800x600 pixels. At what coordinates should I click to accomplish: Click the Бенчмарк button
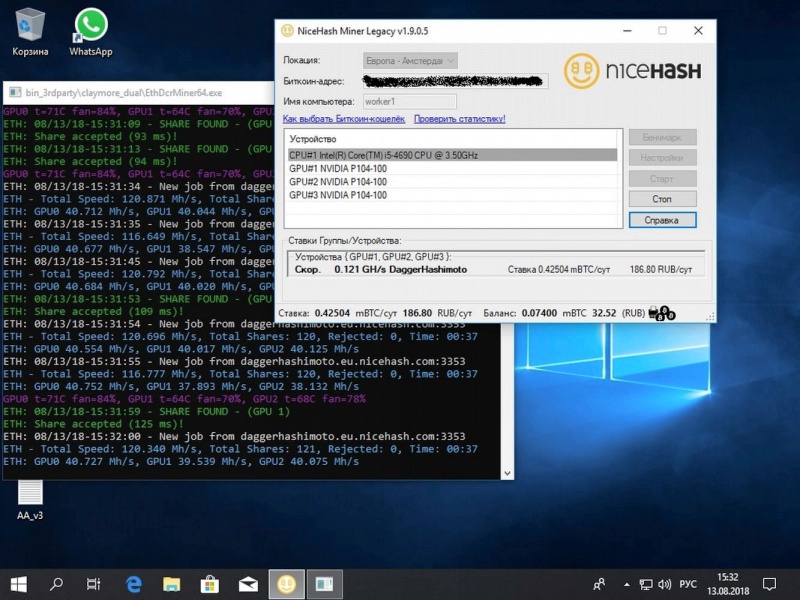[x=662, y=137]
